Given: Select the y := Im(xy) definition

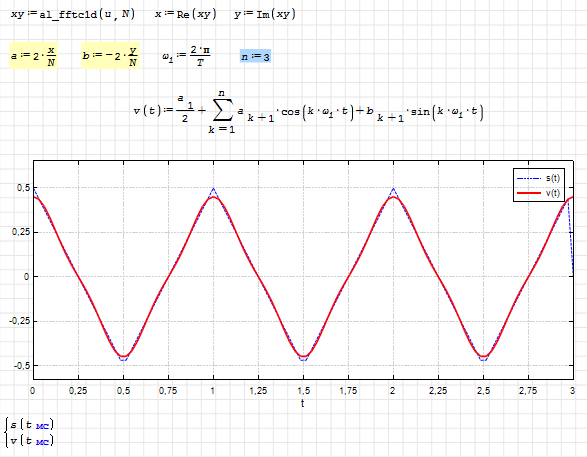Looking at the screenshot, I should (x=265, y=14).
